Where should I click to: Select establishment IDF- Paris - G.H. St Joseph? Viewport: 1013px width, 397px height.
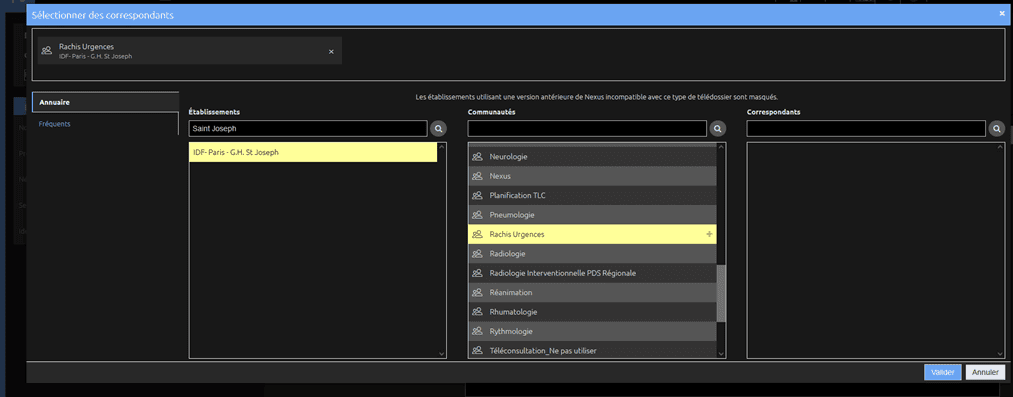313,152
